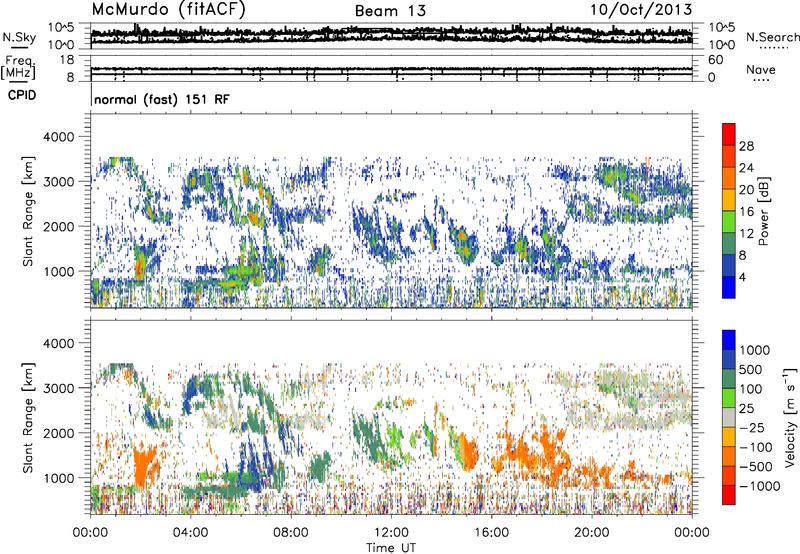Image resolution: width=800 pixels, height=554 pixels.
Task: Pick the light green 12–16 dB Power swatch
Action: coord(729,222)
